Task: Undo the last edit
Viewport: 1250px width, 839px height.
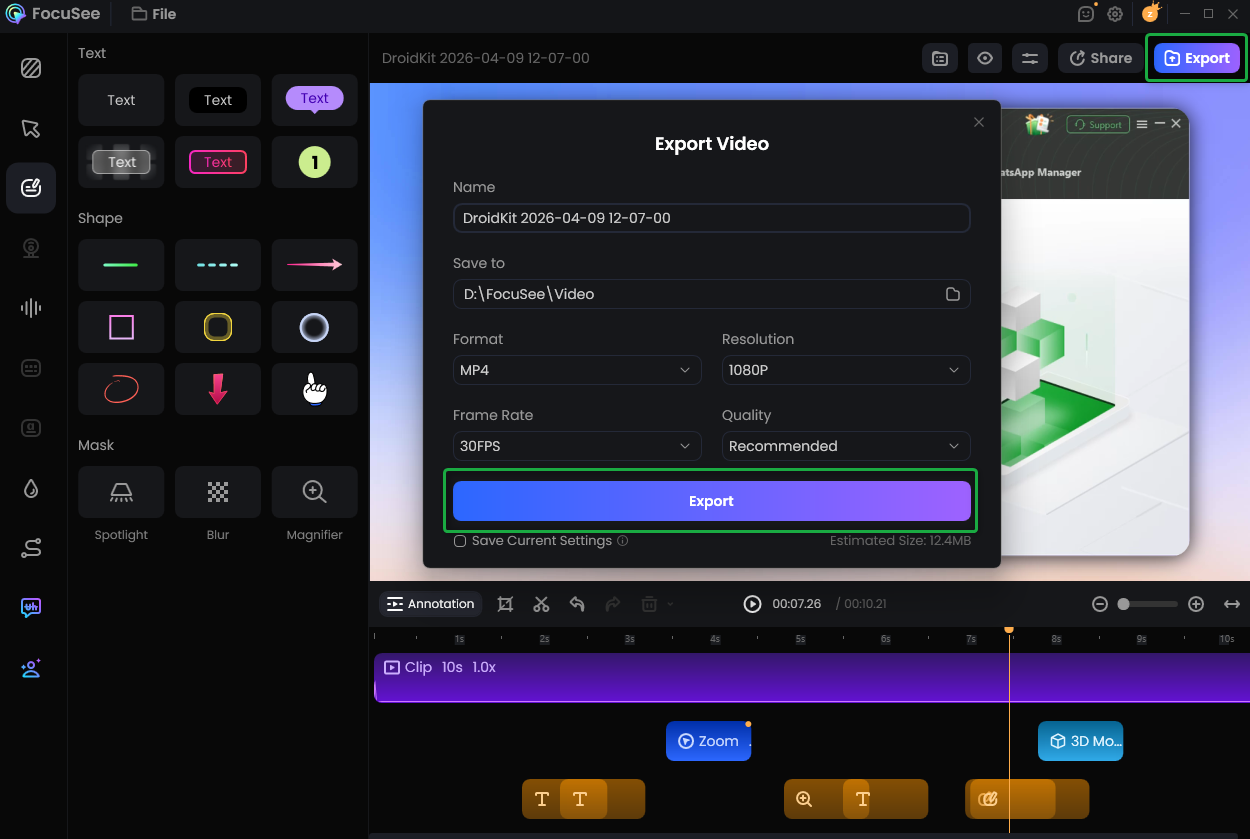Action: click(577, 604)
